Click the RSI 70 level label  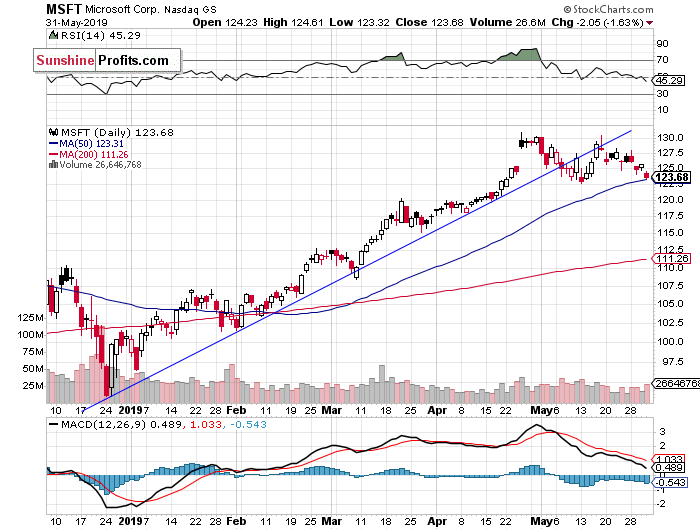pos(662,60)
